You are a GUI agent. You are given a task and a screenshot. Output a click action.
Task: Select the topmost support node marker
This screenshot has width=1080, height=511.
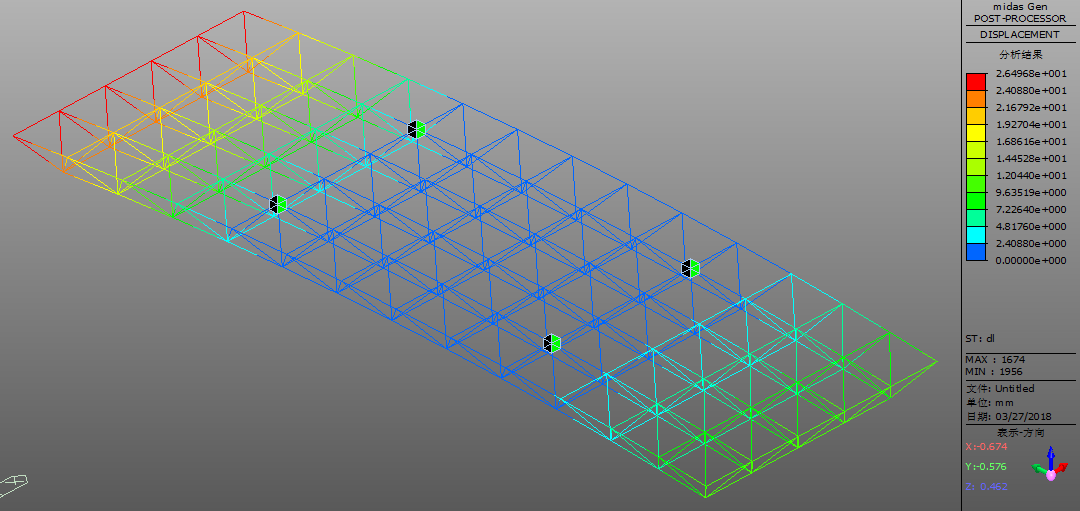coord(416,129)
